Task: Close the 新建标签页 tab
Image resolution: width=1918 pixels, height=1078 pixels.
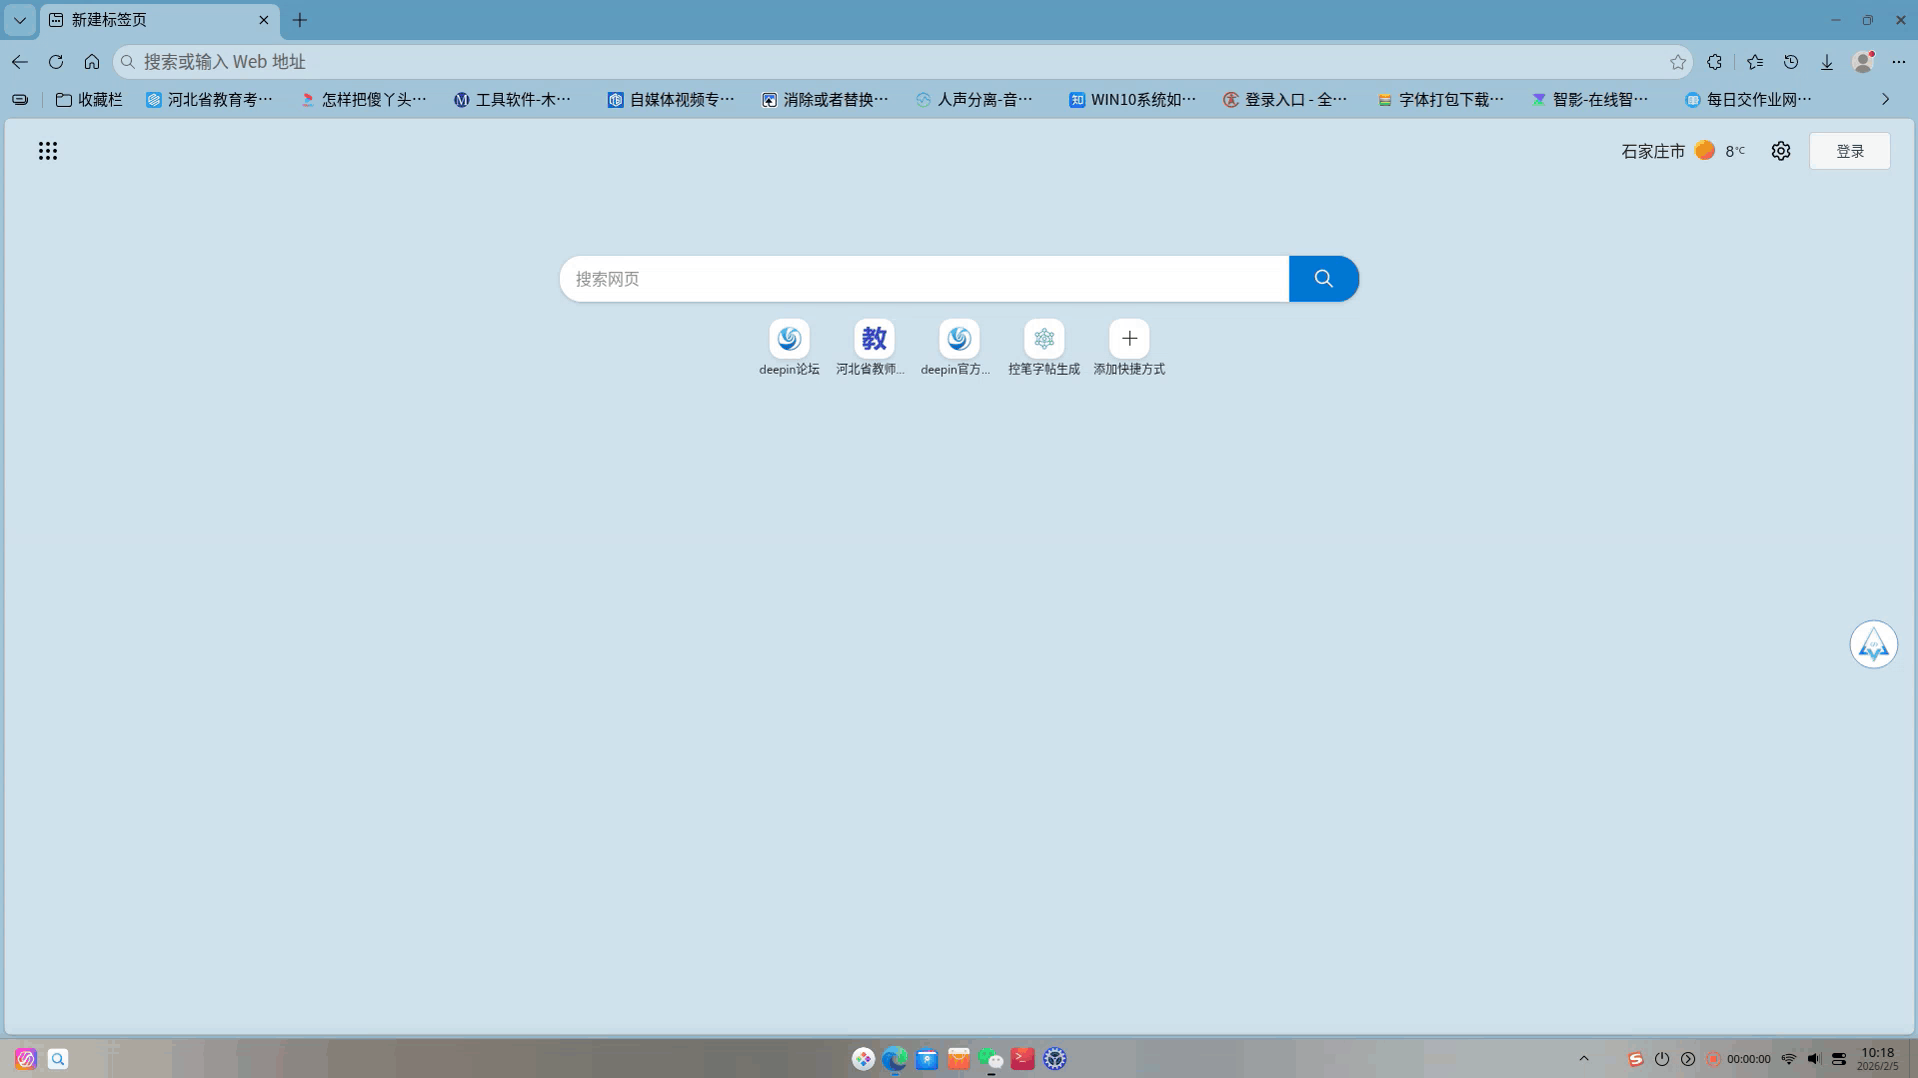Action: pyautogui.click(x=264, y=20)
